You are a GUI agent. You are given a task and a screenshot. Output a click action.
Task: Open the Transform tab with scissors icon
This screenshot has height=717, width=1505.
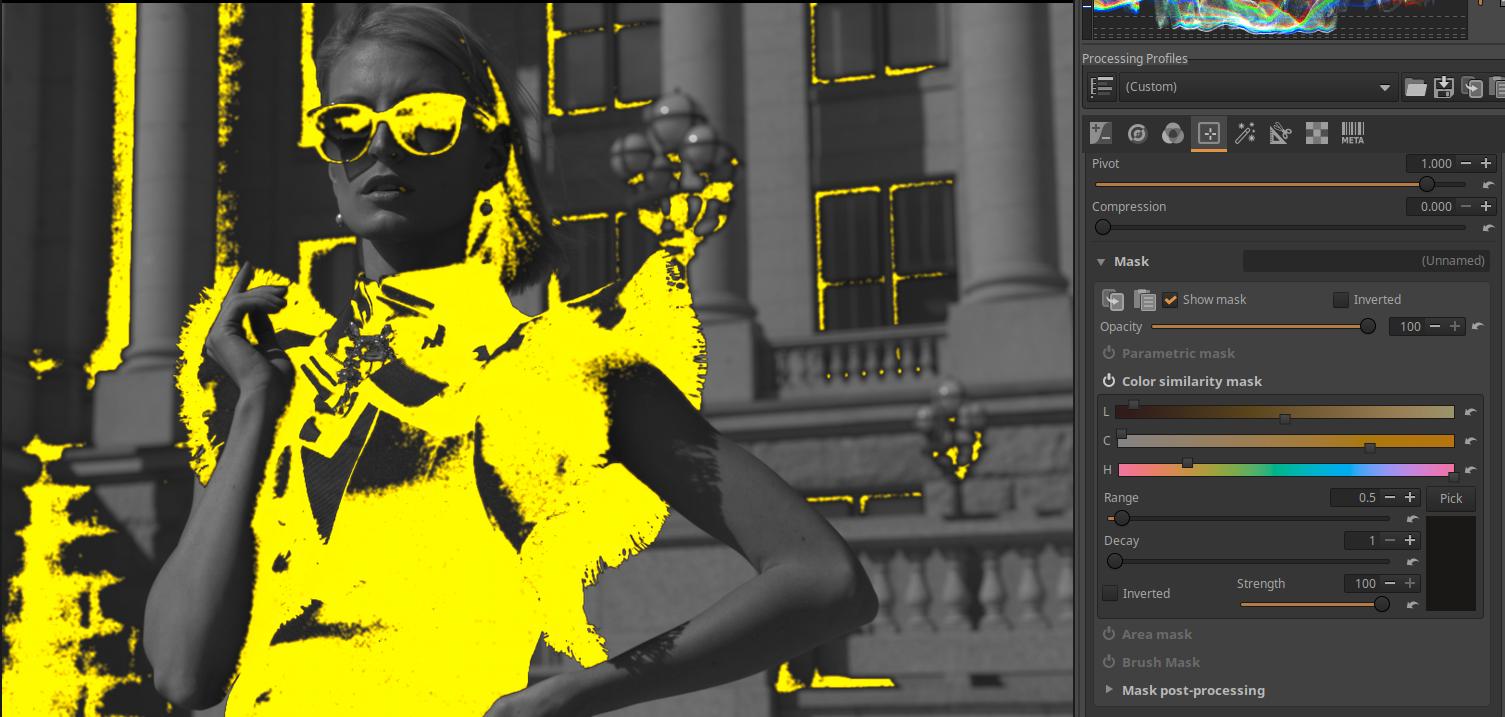[x=1281, y=133]
